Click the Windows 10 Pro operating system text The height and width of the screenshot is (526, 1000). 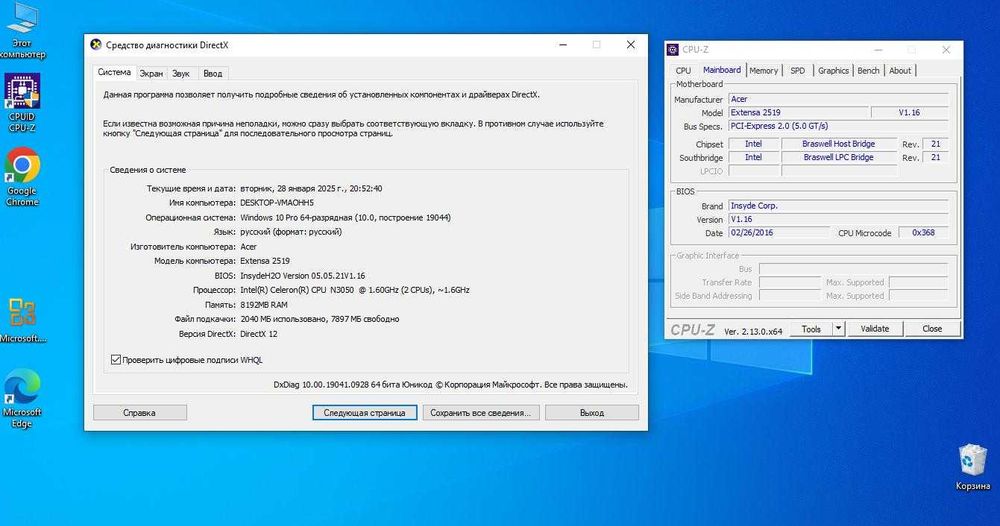345,217
